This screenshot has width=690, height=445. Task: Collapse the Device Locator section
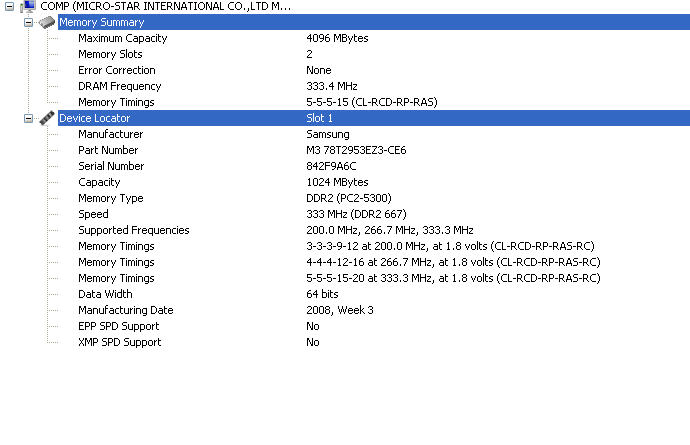[28, 118]
